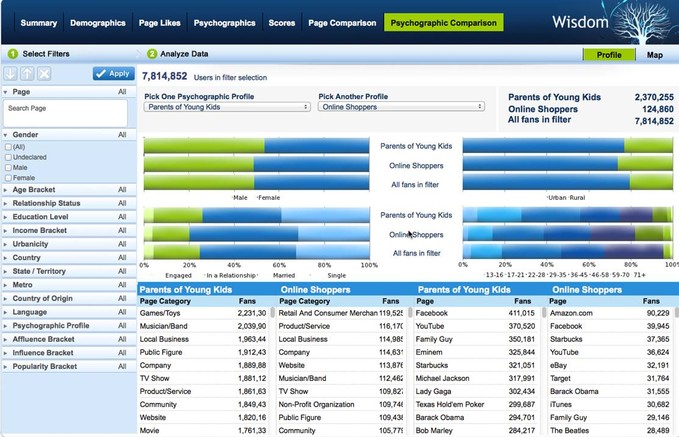
Task: Switch to the Demographics tab
Action: 98,23
